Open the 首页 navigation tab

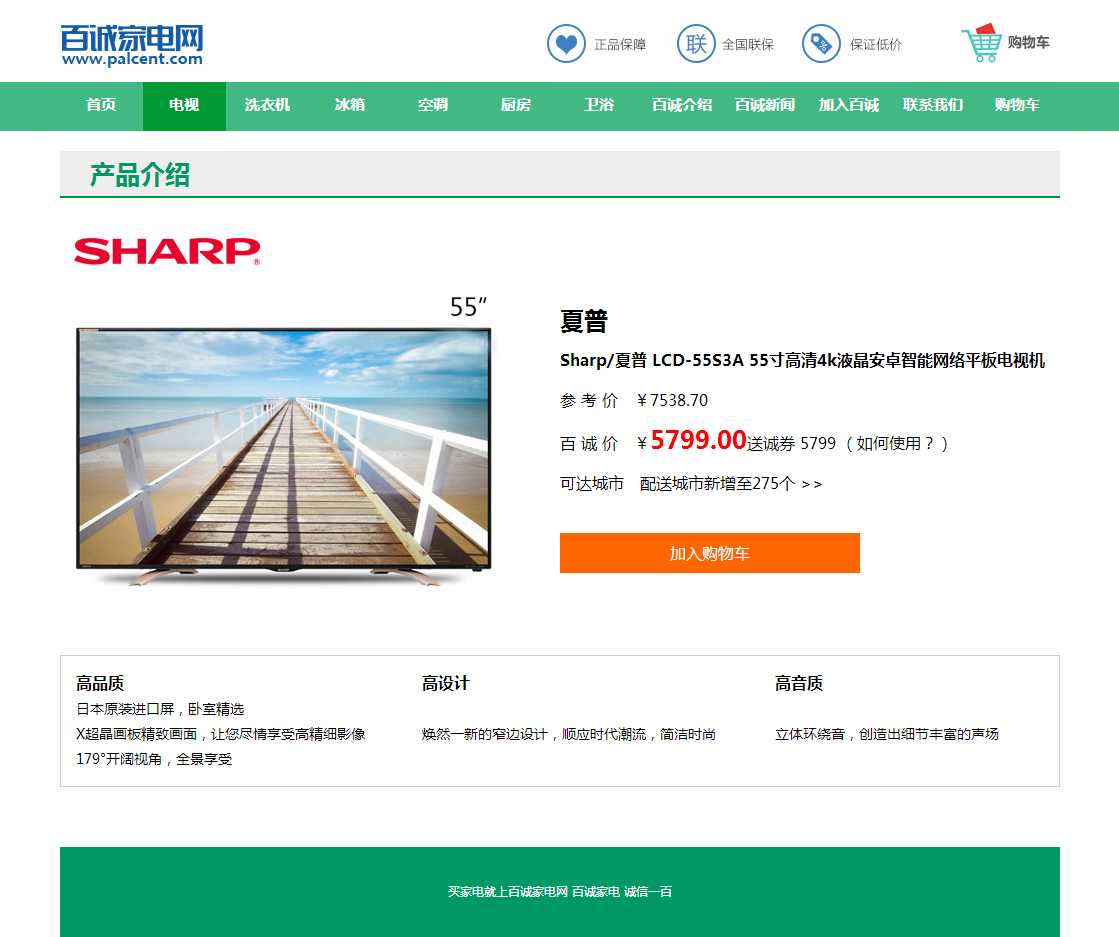(101, 106)
